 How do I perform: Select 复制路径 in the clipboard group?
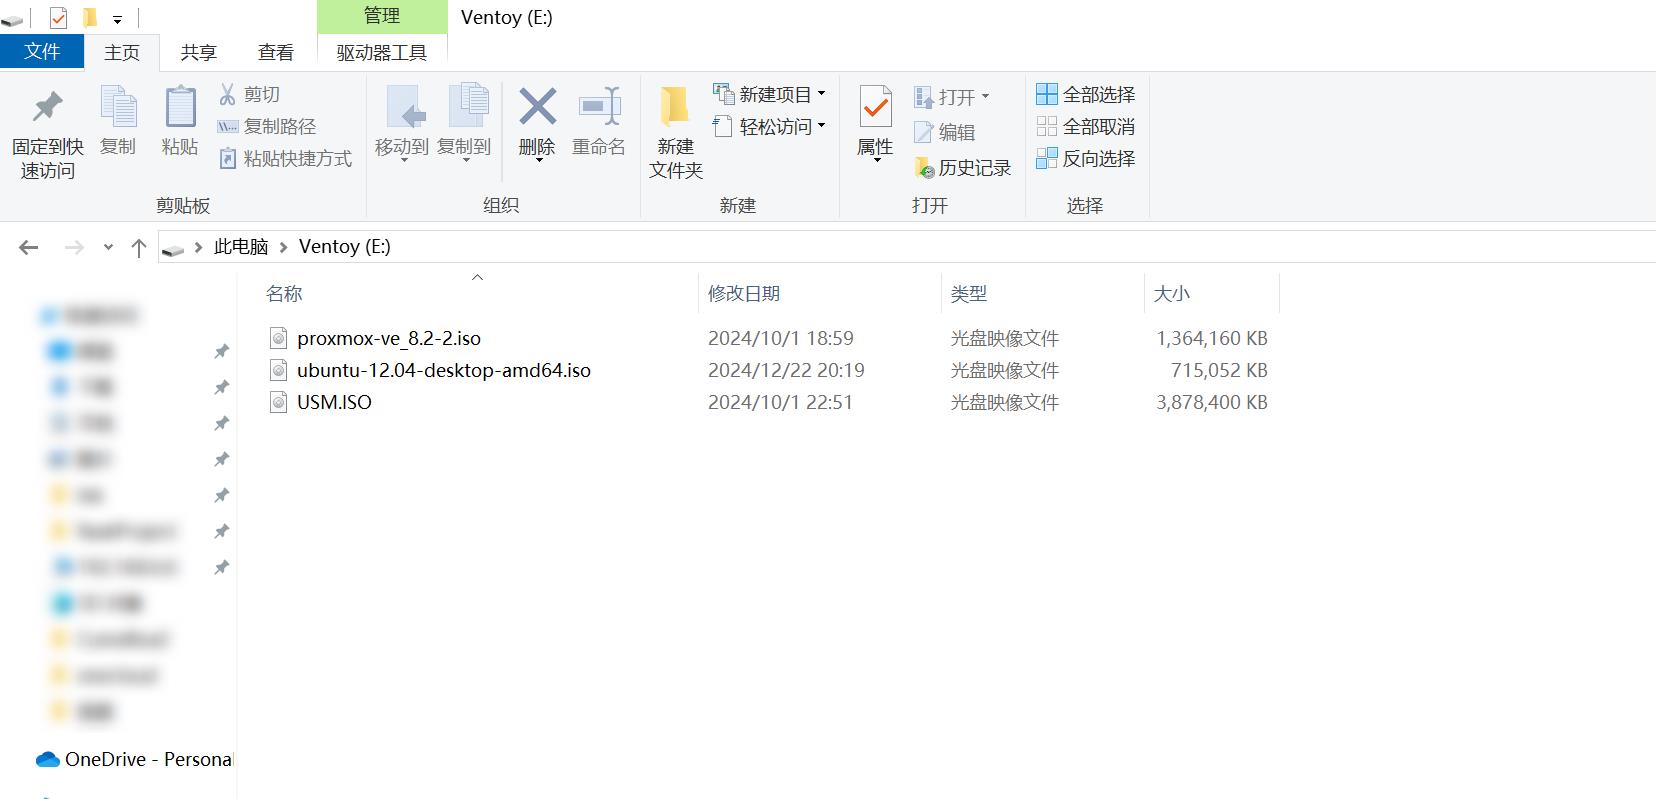[x=267, y=126]
